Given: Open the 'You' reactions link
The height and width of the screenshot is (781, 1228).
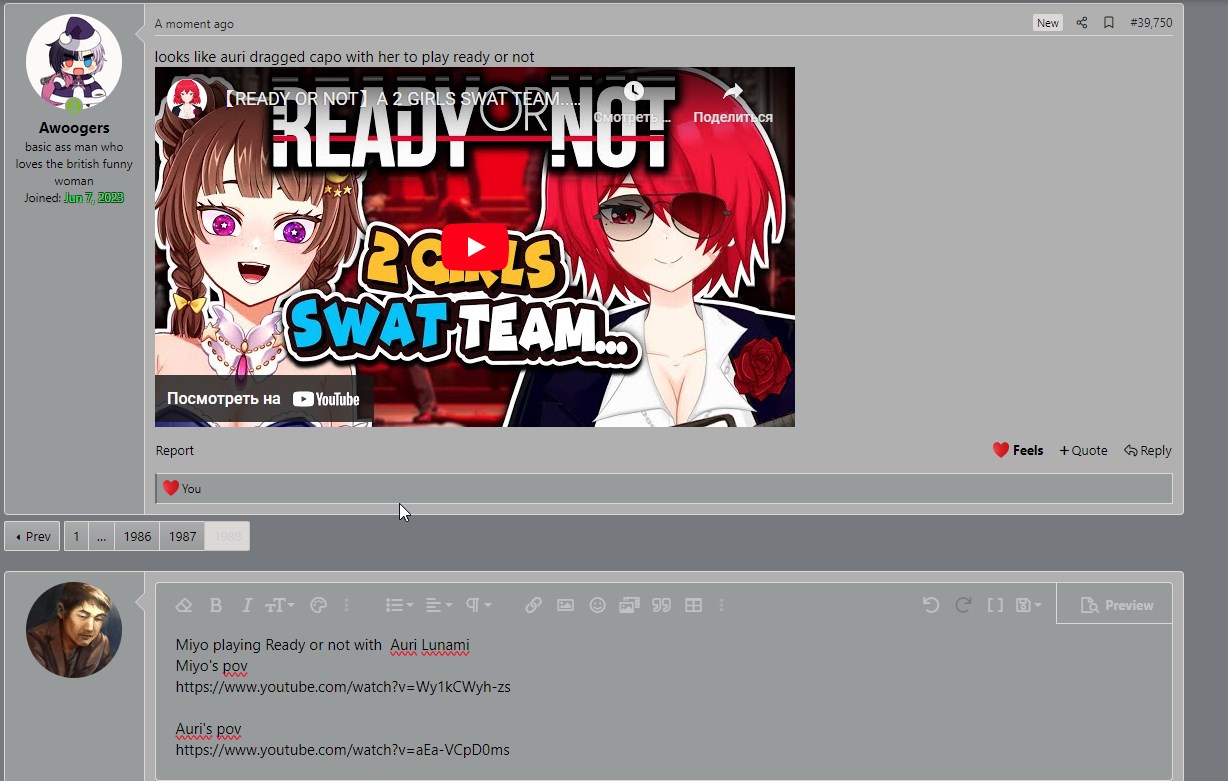Looking at the screenshot, I should point(191,489).
